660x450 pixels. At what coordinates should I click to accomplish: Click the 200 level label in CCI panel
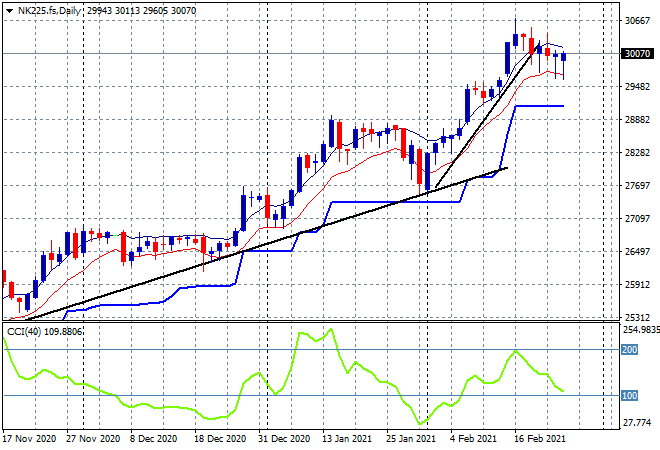click(x=630, y=349)
